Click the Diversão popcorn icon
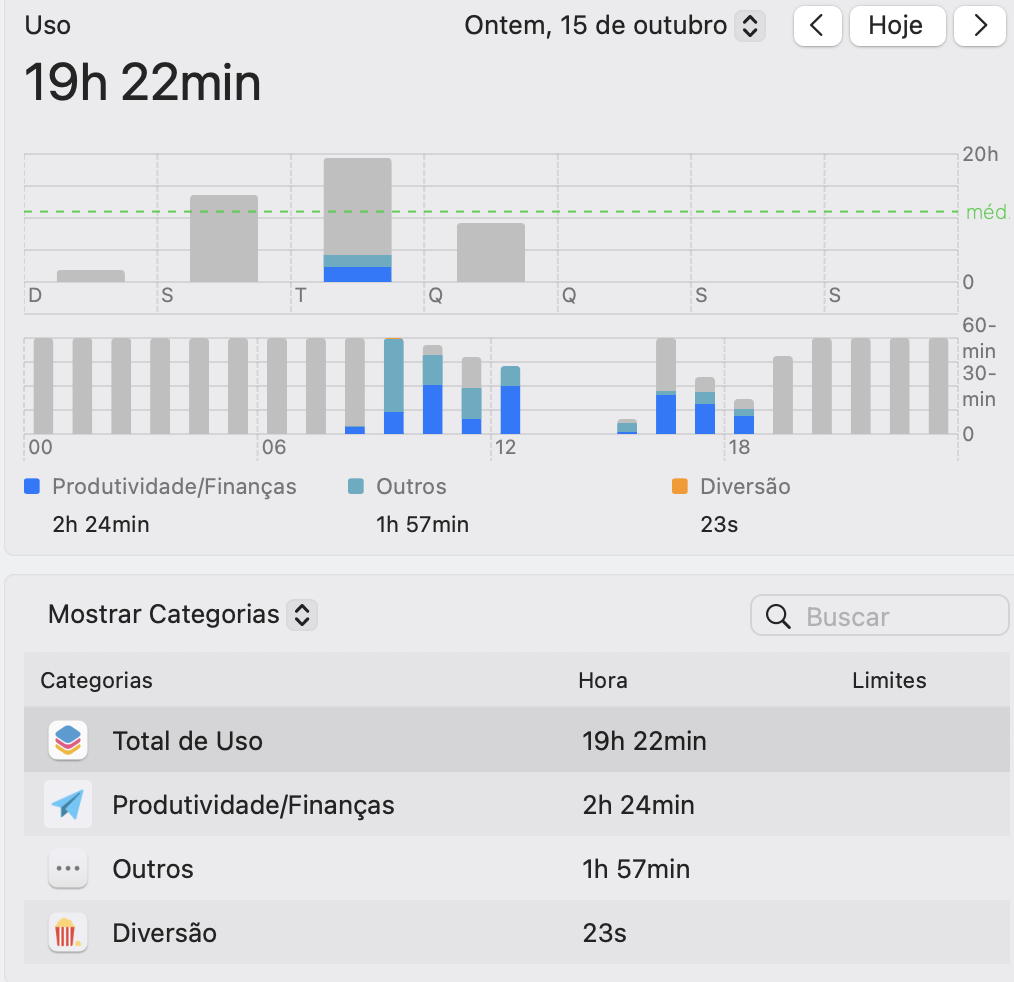 click(68, 933)
